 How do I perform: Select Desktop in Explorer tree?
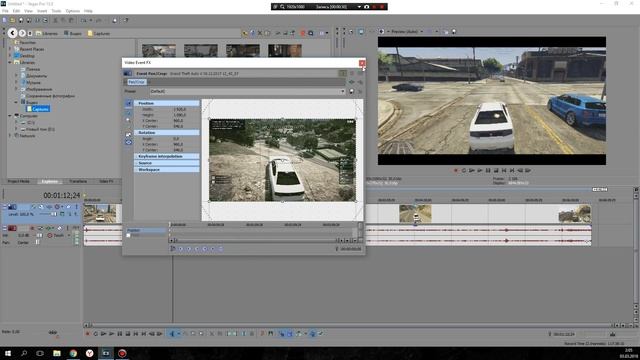click(27, 56)
